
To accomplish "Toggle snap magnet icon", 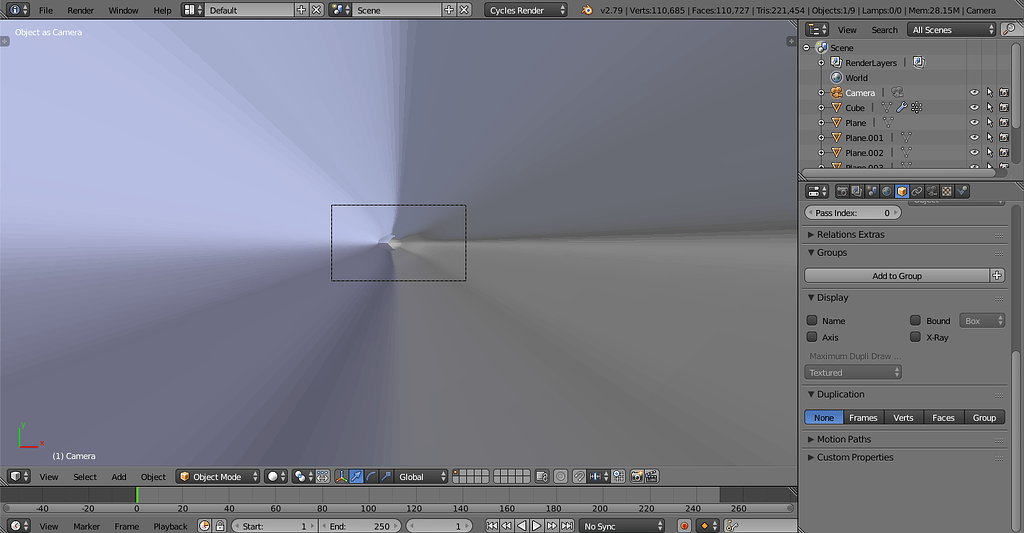I will pyautogui.click(x=579, y=477).
